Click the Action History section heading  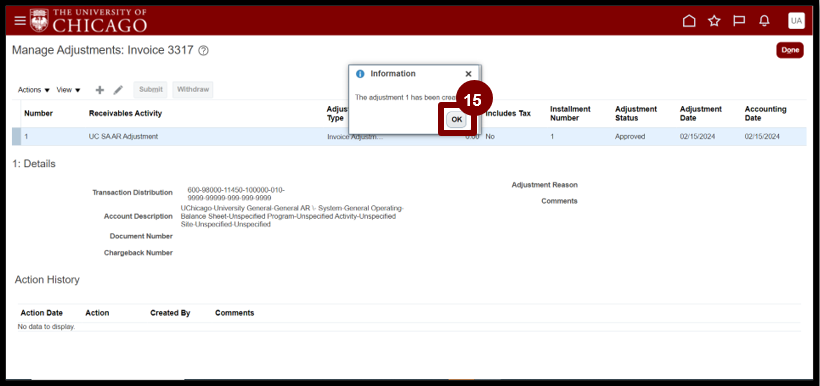[x=47, y=280]
